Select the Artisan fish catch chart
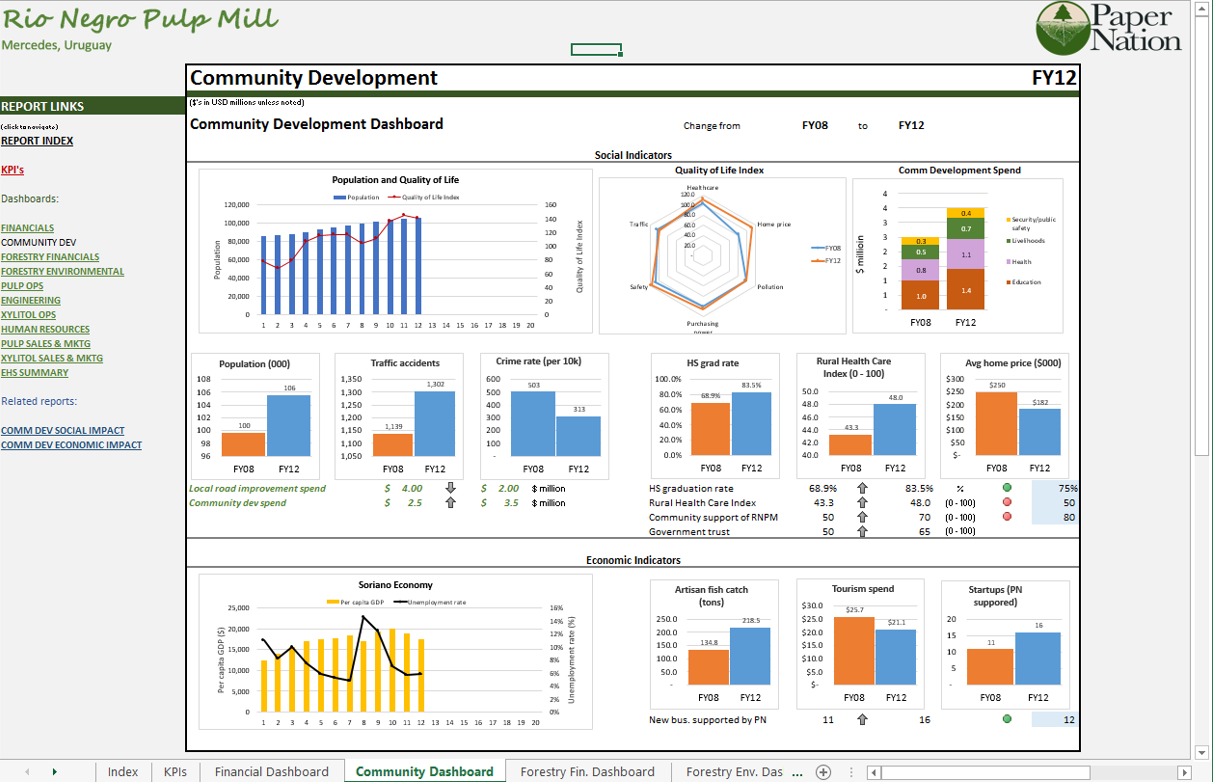The image size is (1213, 782). [715, 644]
